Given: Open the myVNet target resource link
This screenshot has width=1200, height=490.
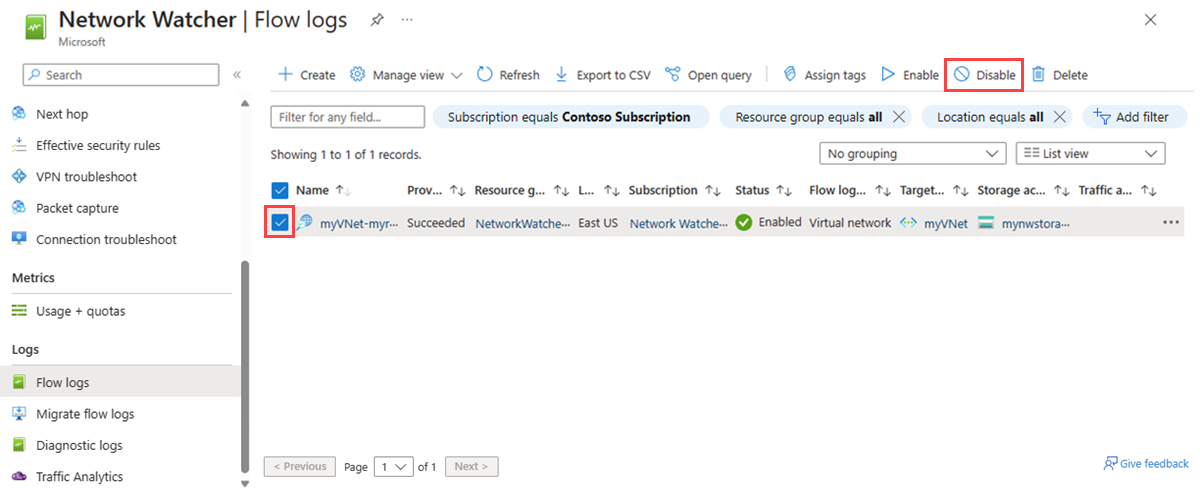Looking at the screenshot, I should 945,223.
